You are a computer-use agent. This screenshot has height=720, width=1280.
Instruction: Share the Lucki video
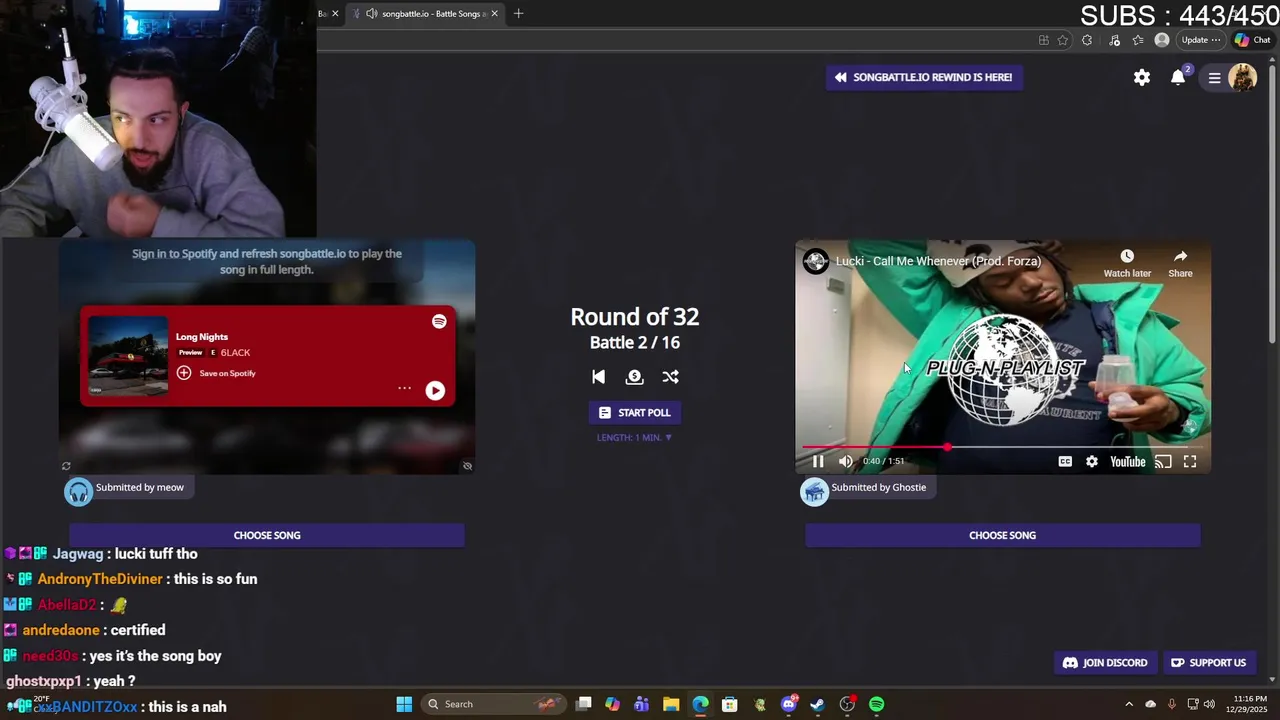click(x=1180, y=263)
